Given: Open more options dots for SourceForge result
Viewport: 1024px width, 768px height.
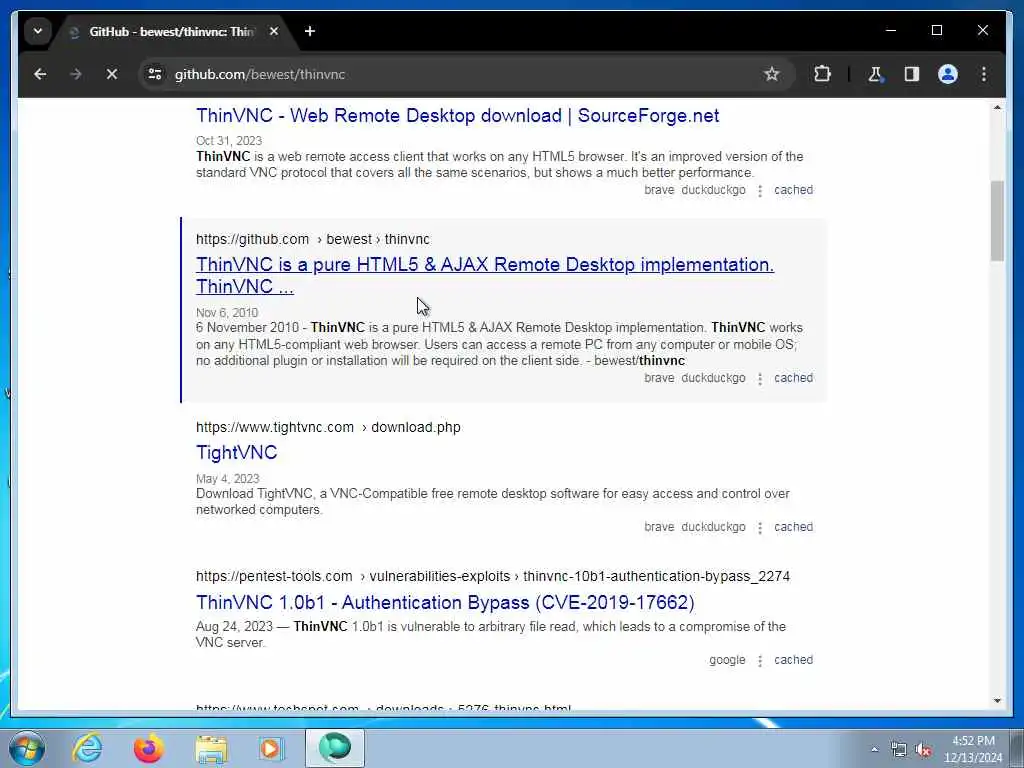Looking at the screenshot, I should click(x=760, y=191).
